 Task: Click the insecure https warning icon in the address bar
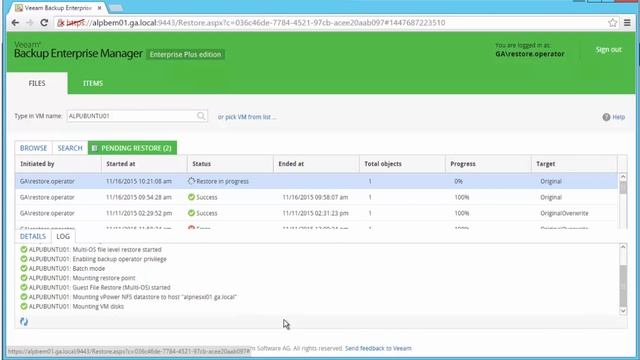[61, 23]
